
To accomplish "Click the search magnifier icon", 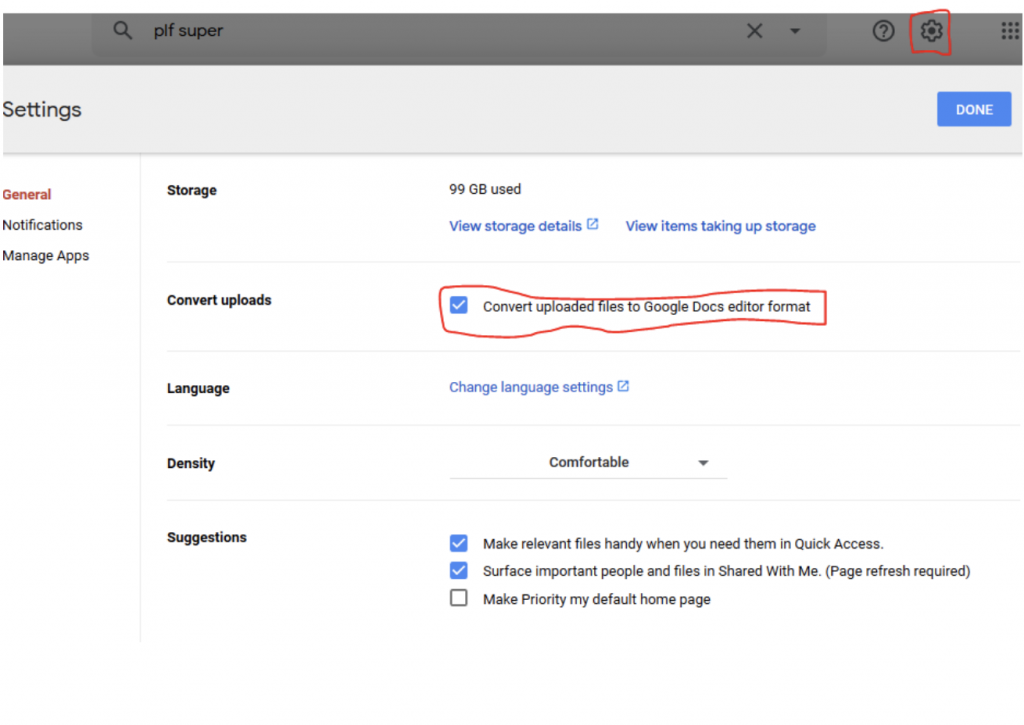I will click(122, 30).
